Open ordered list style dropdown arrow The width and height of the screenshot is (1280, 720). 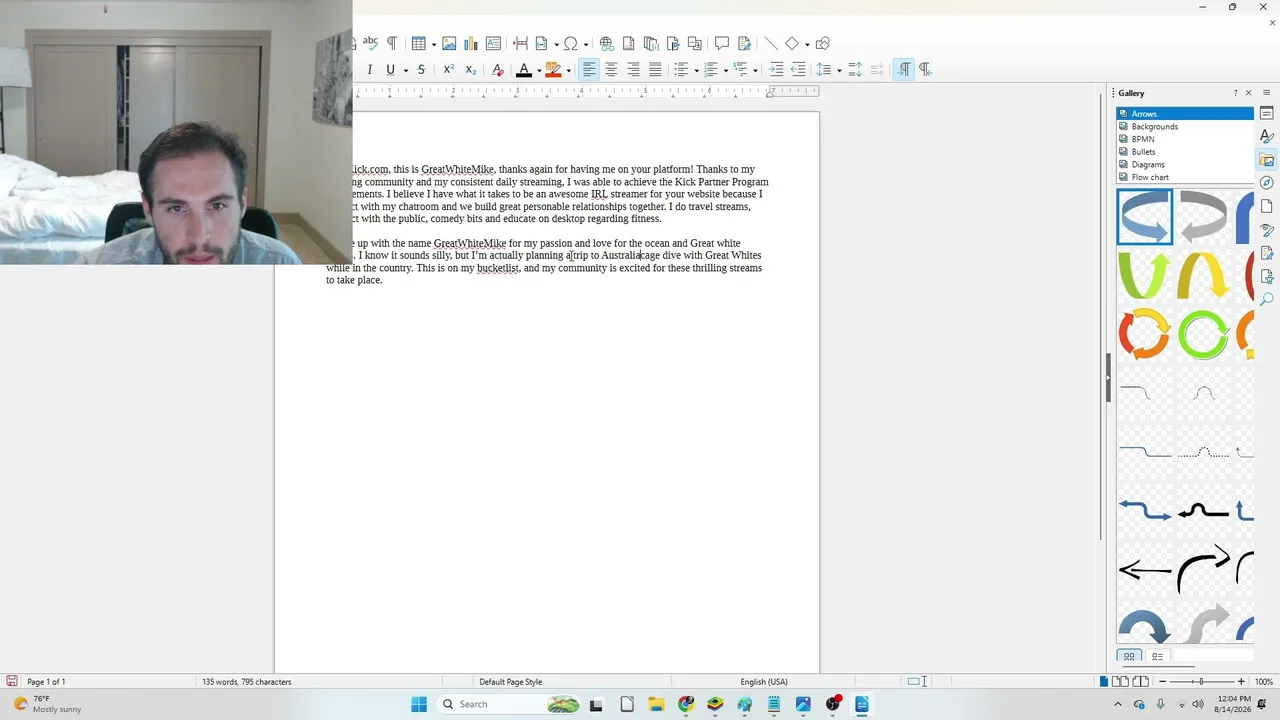[726, 70]
